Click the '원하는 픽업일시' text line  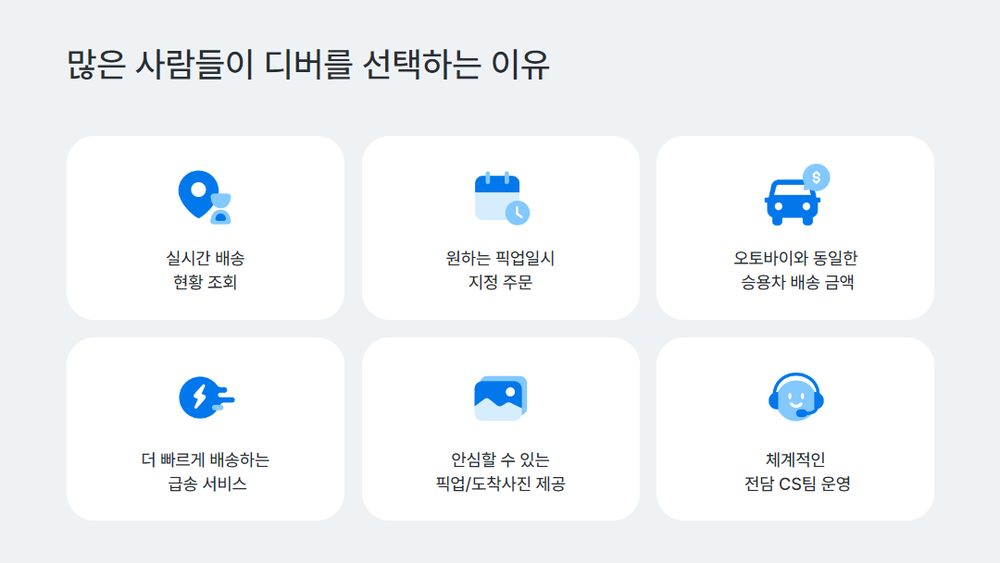pos(500,258)
